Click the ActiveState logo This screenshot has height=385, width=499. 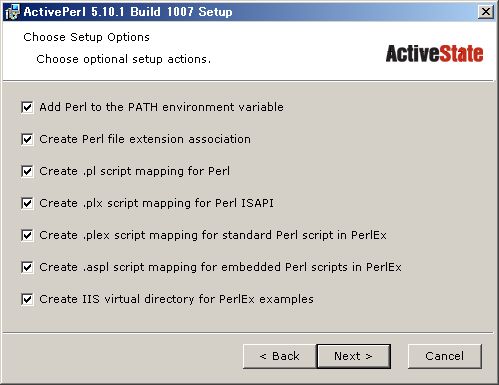(x=434, y=54)
